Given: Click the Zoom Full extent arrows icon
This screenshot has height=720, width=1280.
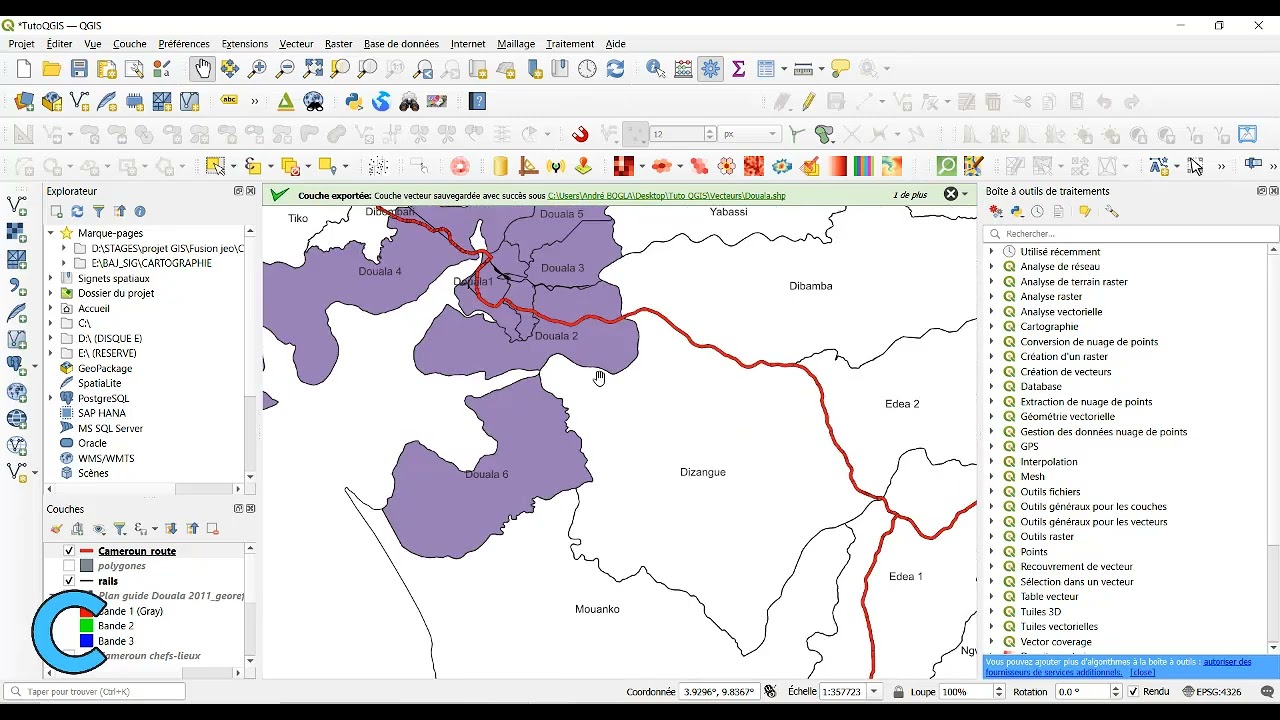Looking at the screenshot, I should [x=313, y=69].
